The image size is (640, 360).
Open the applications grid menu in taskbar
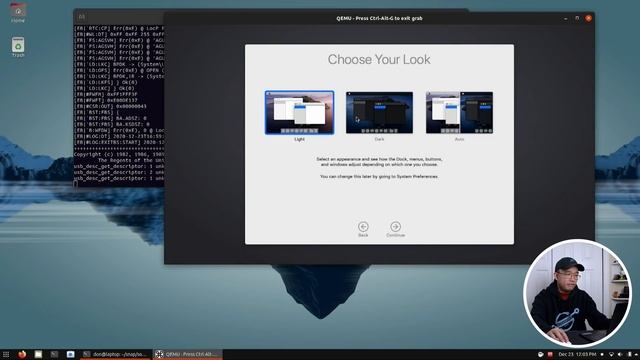pyautogui.click(x=6, y=354)
